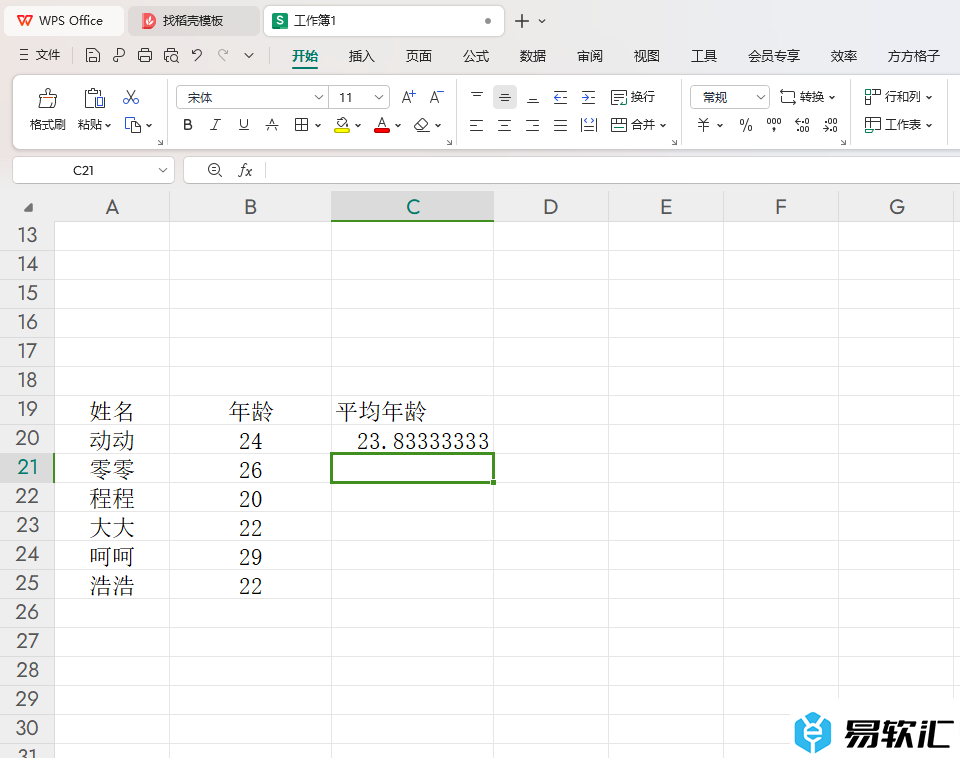The height and width of the screenshot is (758, 960).
Task: Center text horizontally
Action: [504, 126]
